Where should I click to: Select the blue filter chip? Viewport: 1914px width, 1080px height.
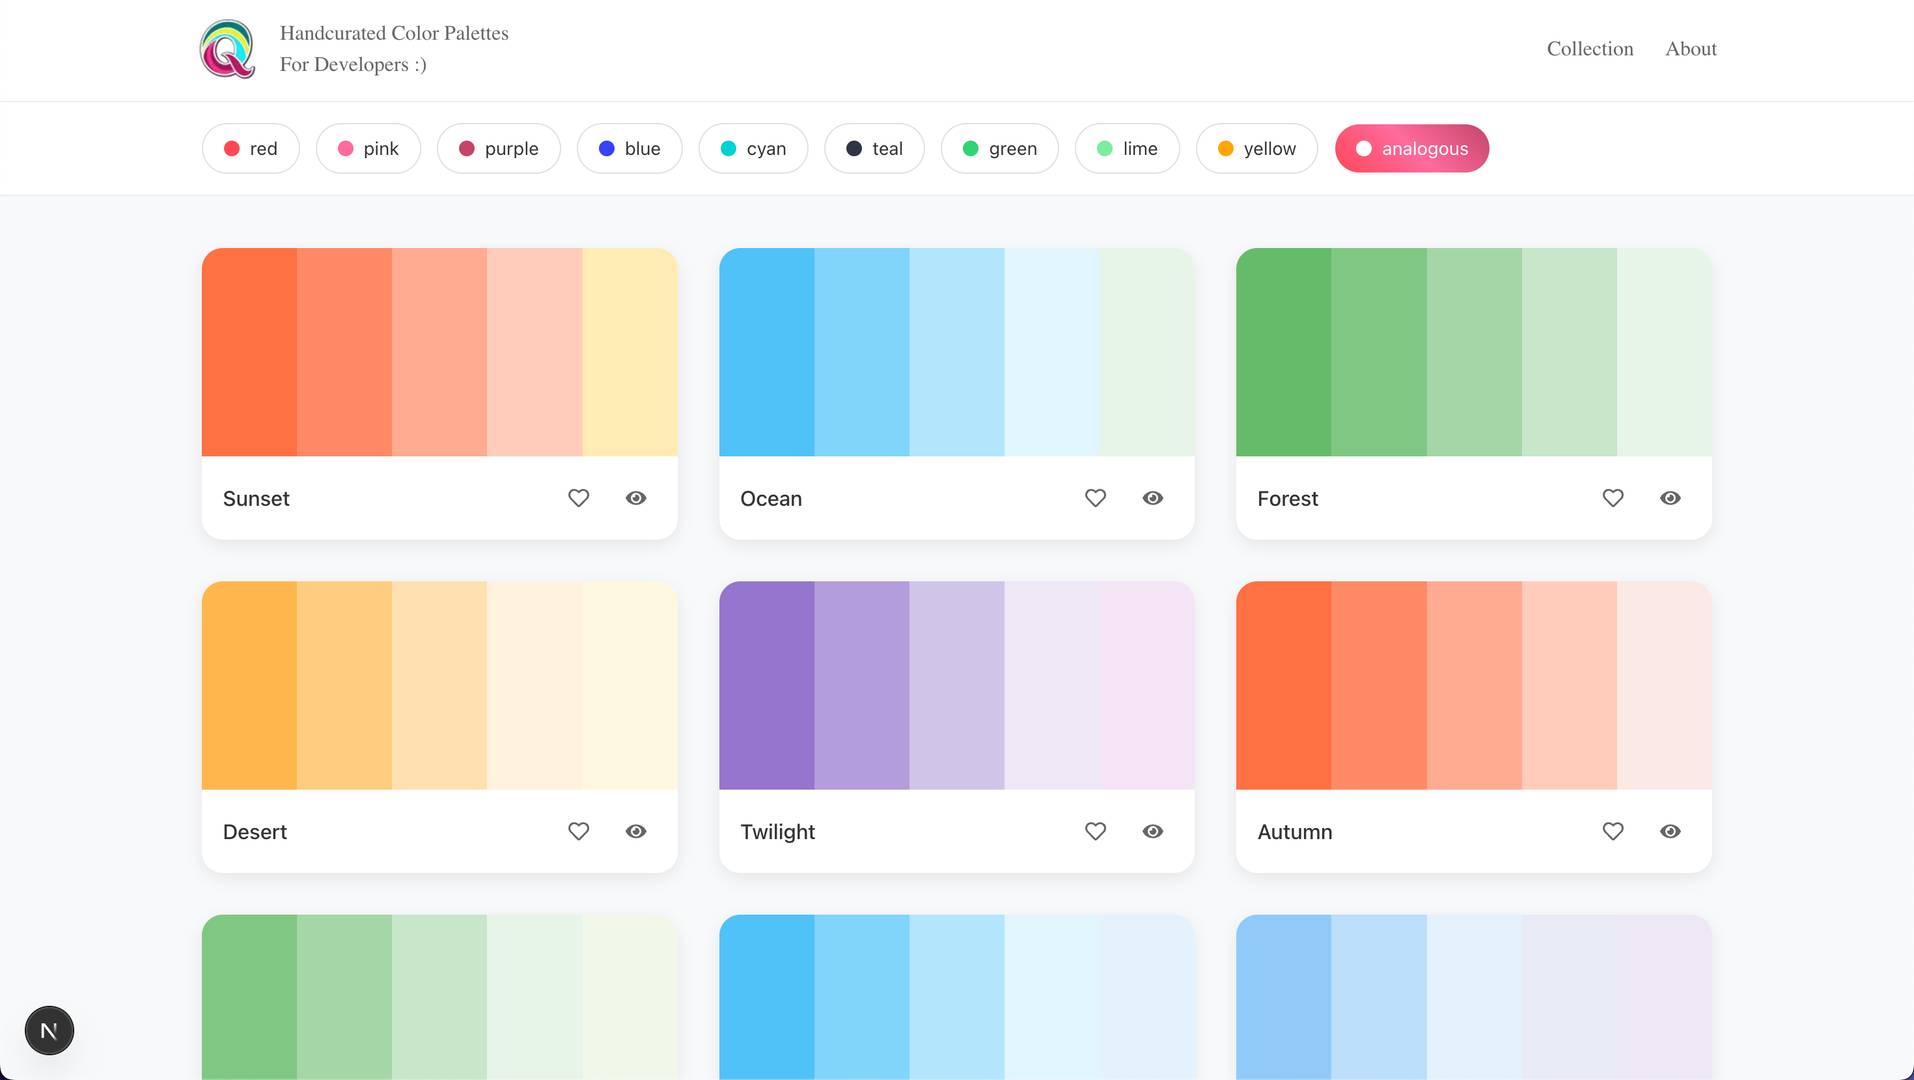(630, 148)
